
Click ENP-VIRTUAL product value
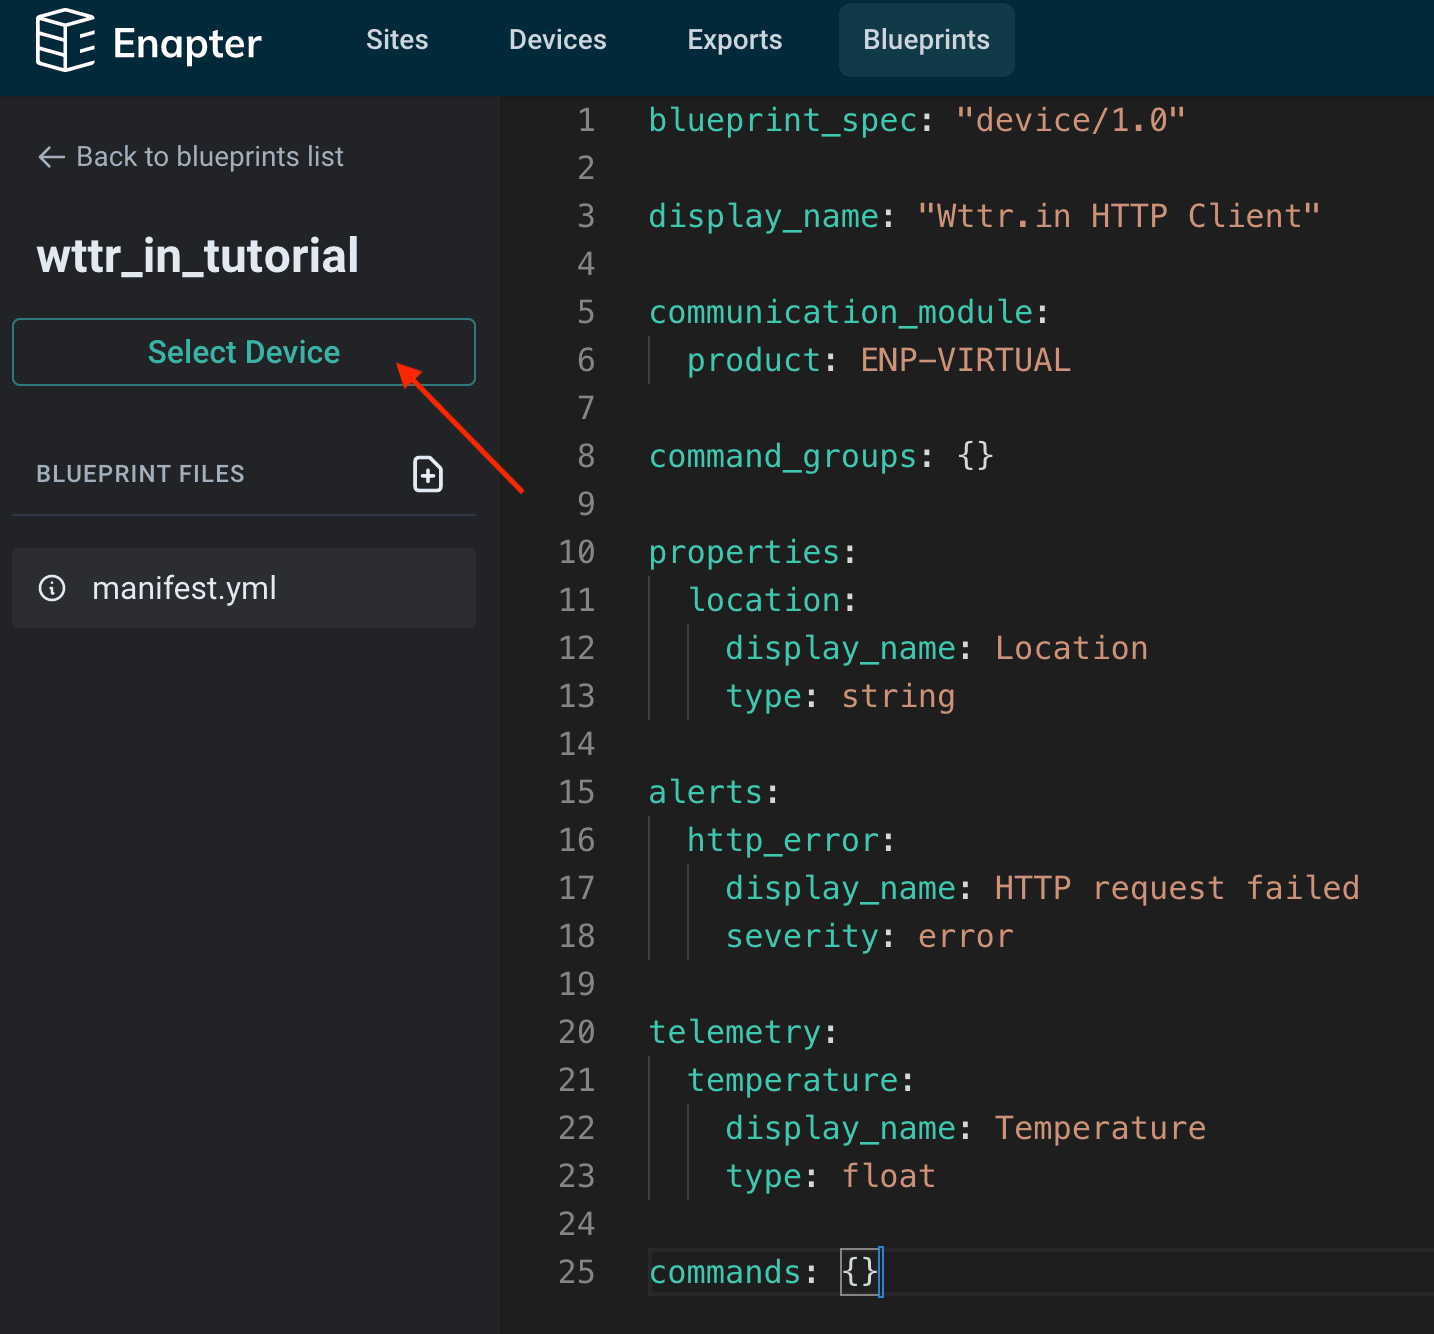click(965, 360)
